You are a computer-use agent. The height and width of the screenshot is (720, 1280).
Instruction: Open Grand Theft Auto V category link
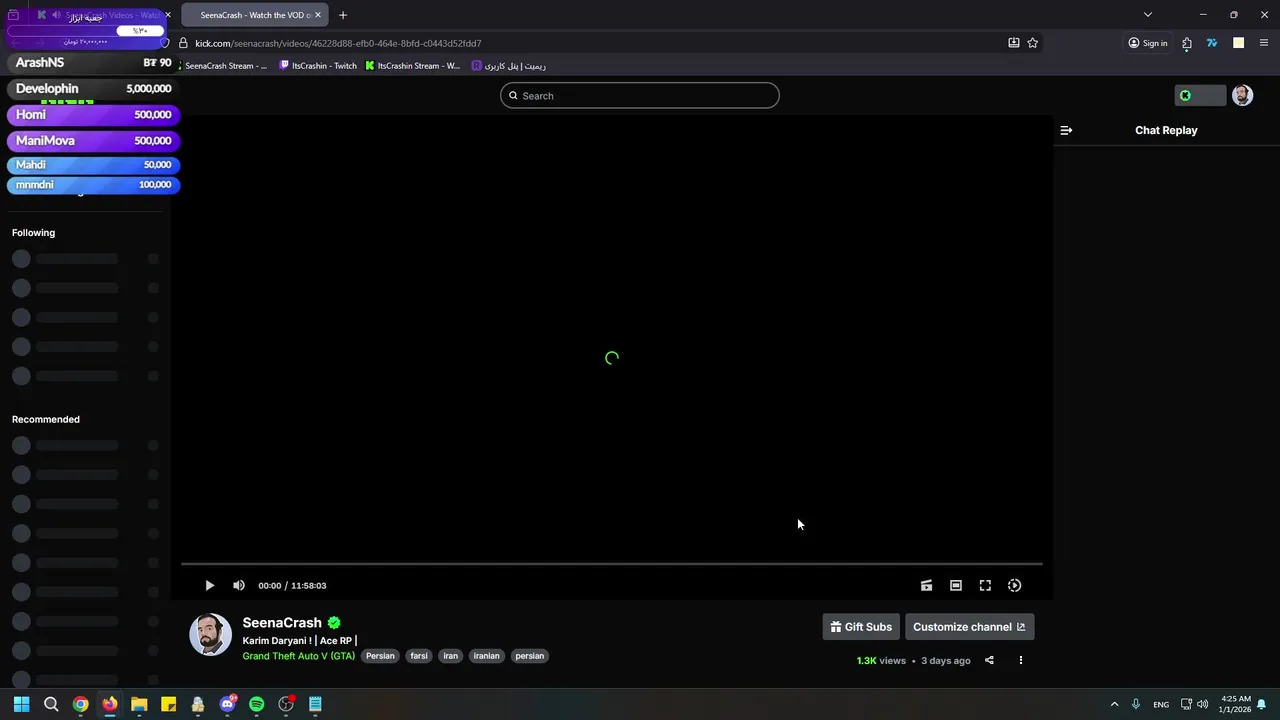(298, 656)
